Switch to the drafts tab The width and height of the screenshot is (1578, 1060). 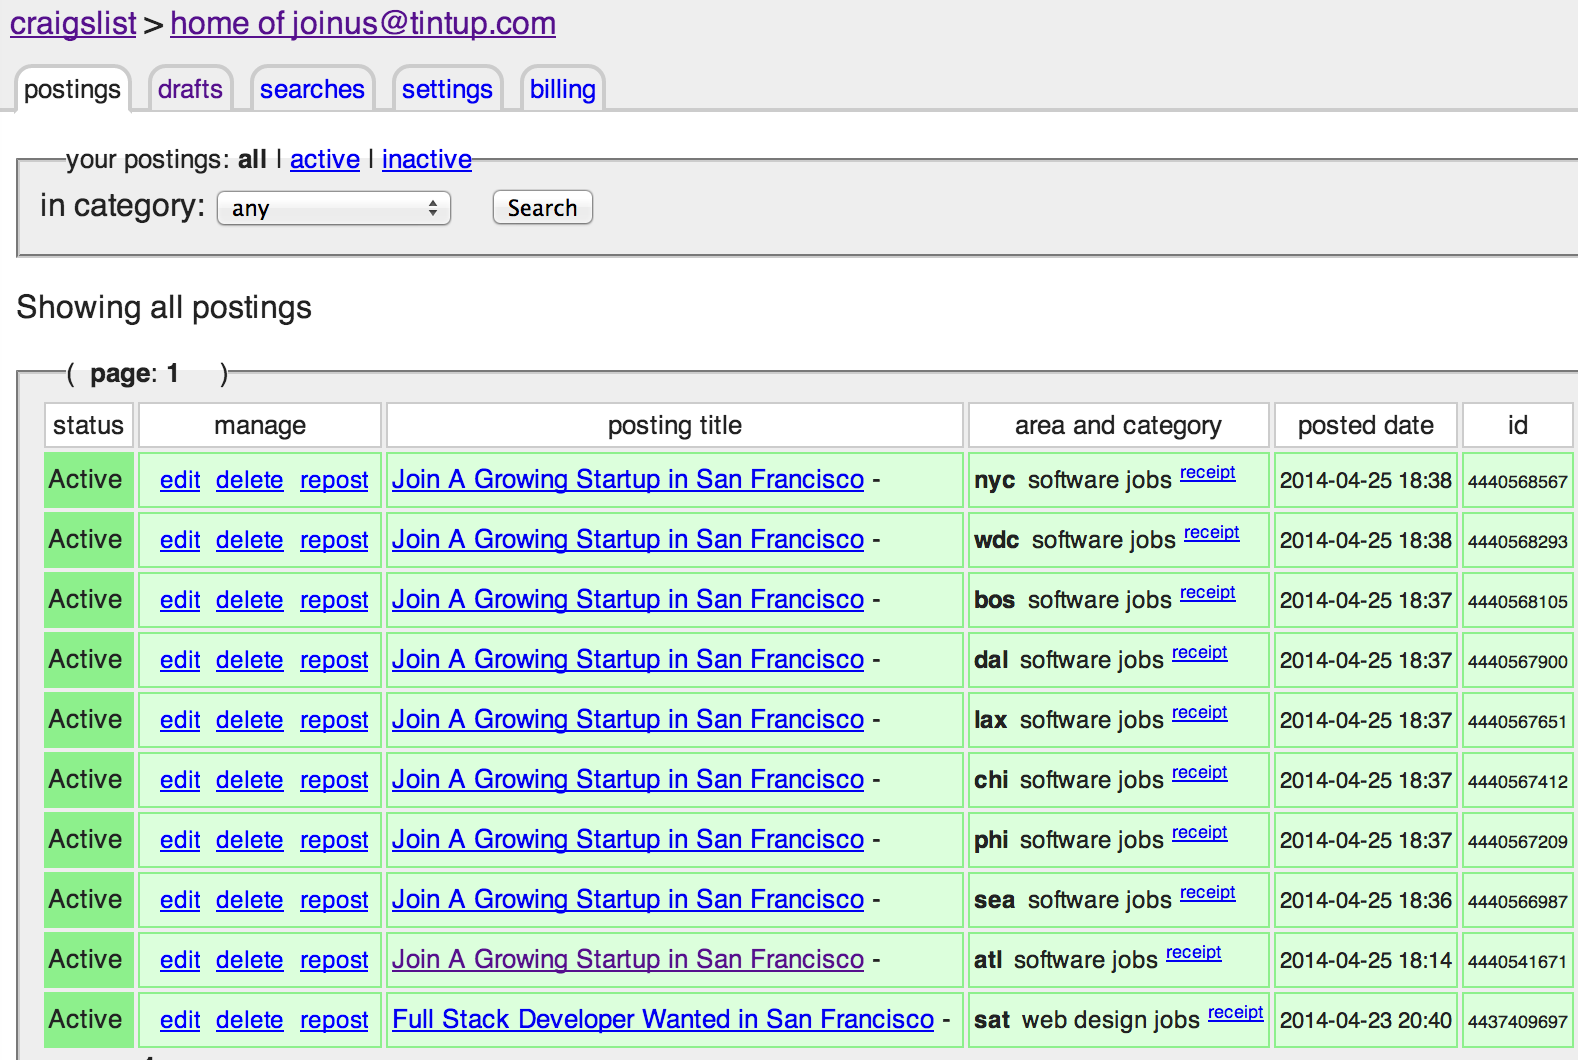(x=190, y=89)
